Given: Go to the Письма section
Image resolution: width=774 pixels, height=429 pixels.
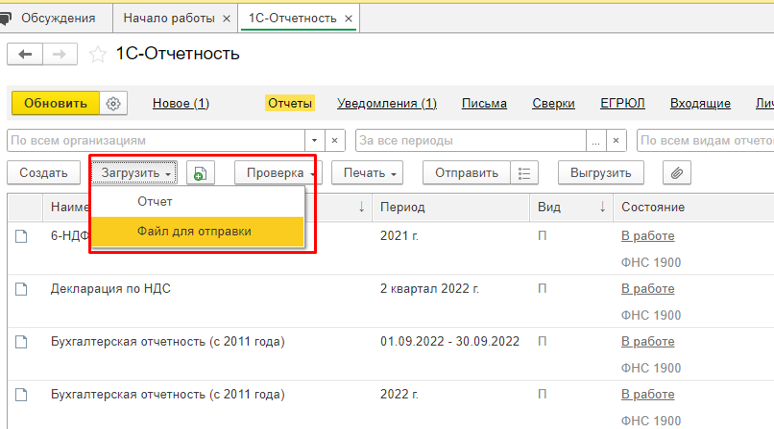Looking at the screenshot, I should (484, 103).
